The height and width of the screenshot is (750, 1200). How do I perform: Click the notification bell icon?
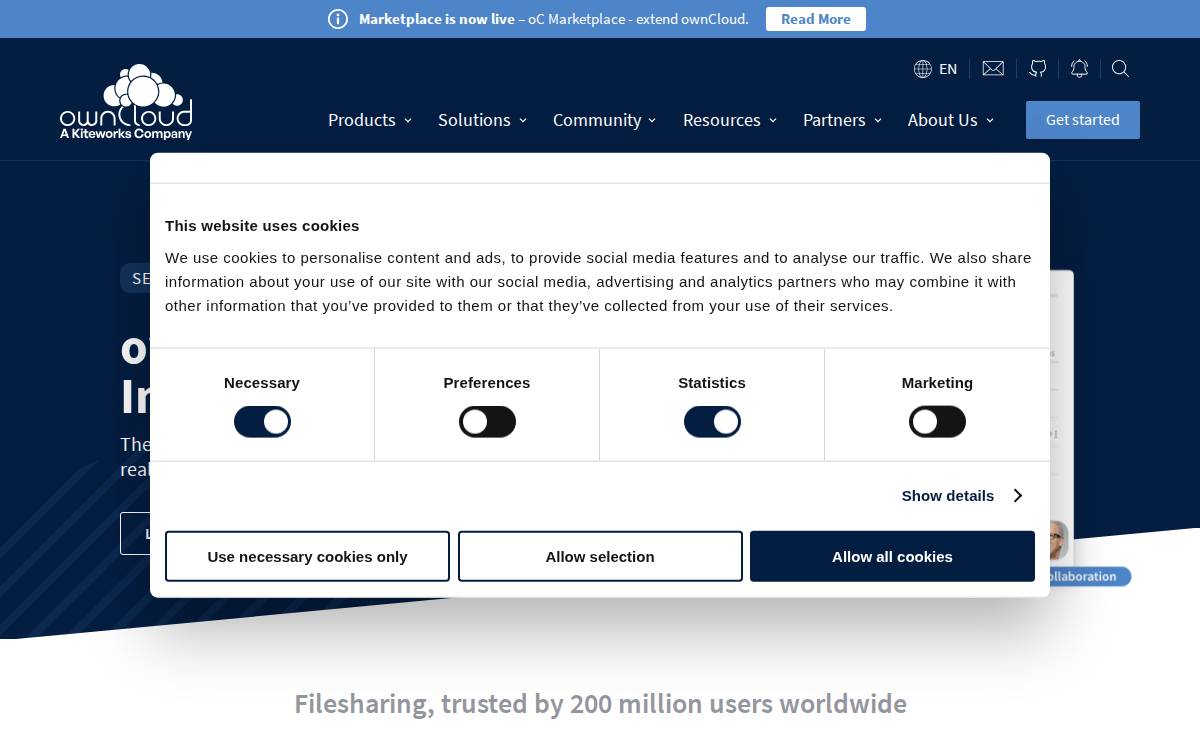[x=1079, y=69]
